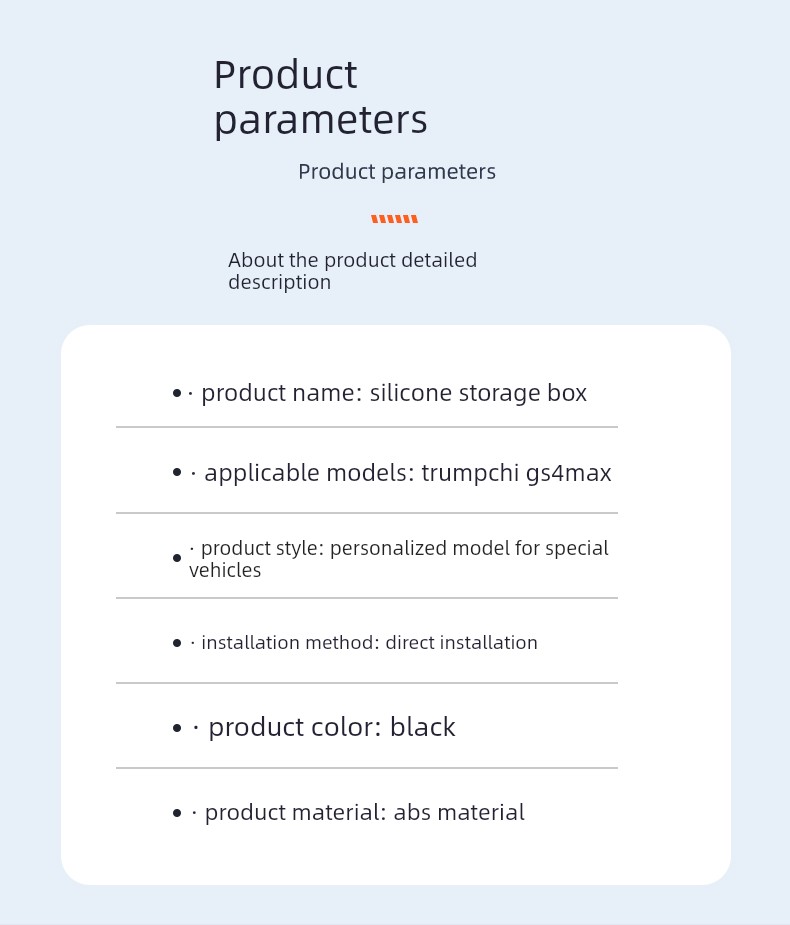Click 'About the product detailed description' text

pyautogui.click(x=352, y=271)
